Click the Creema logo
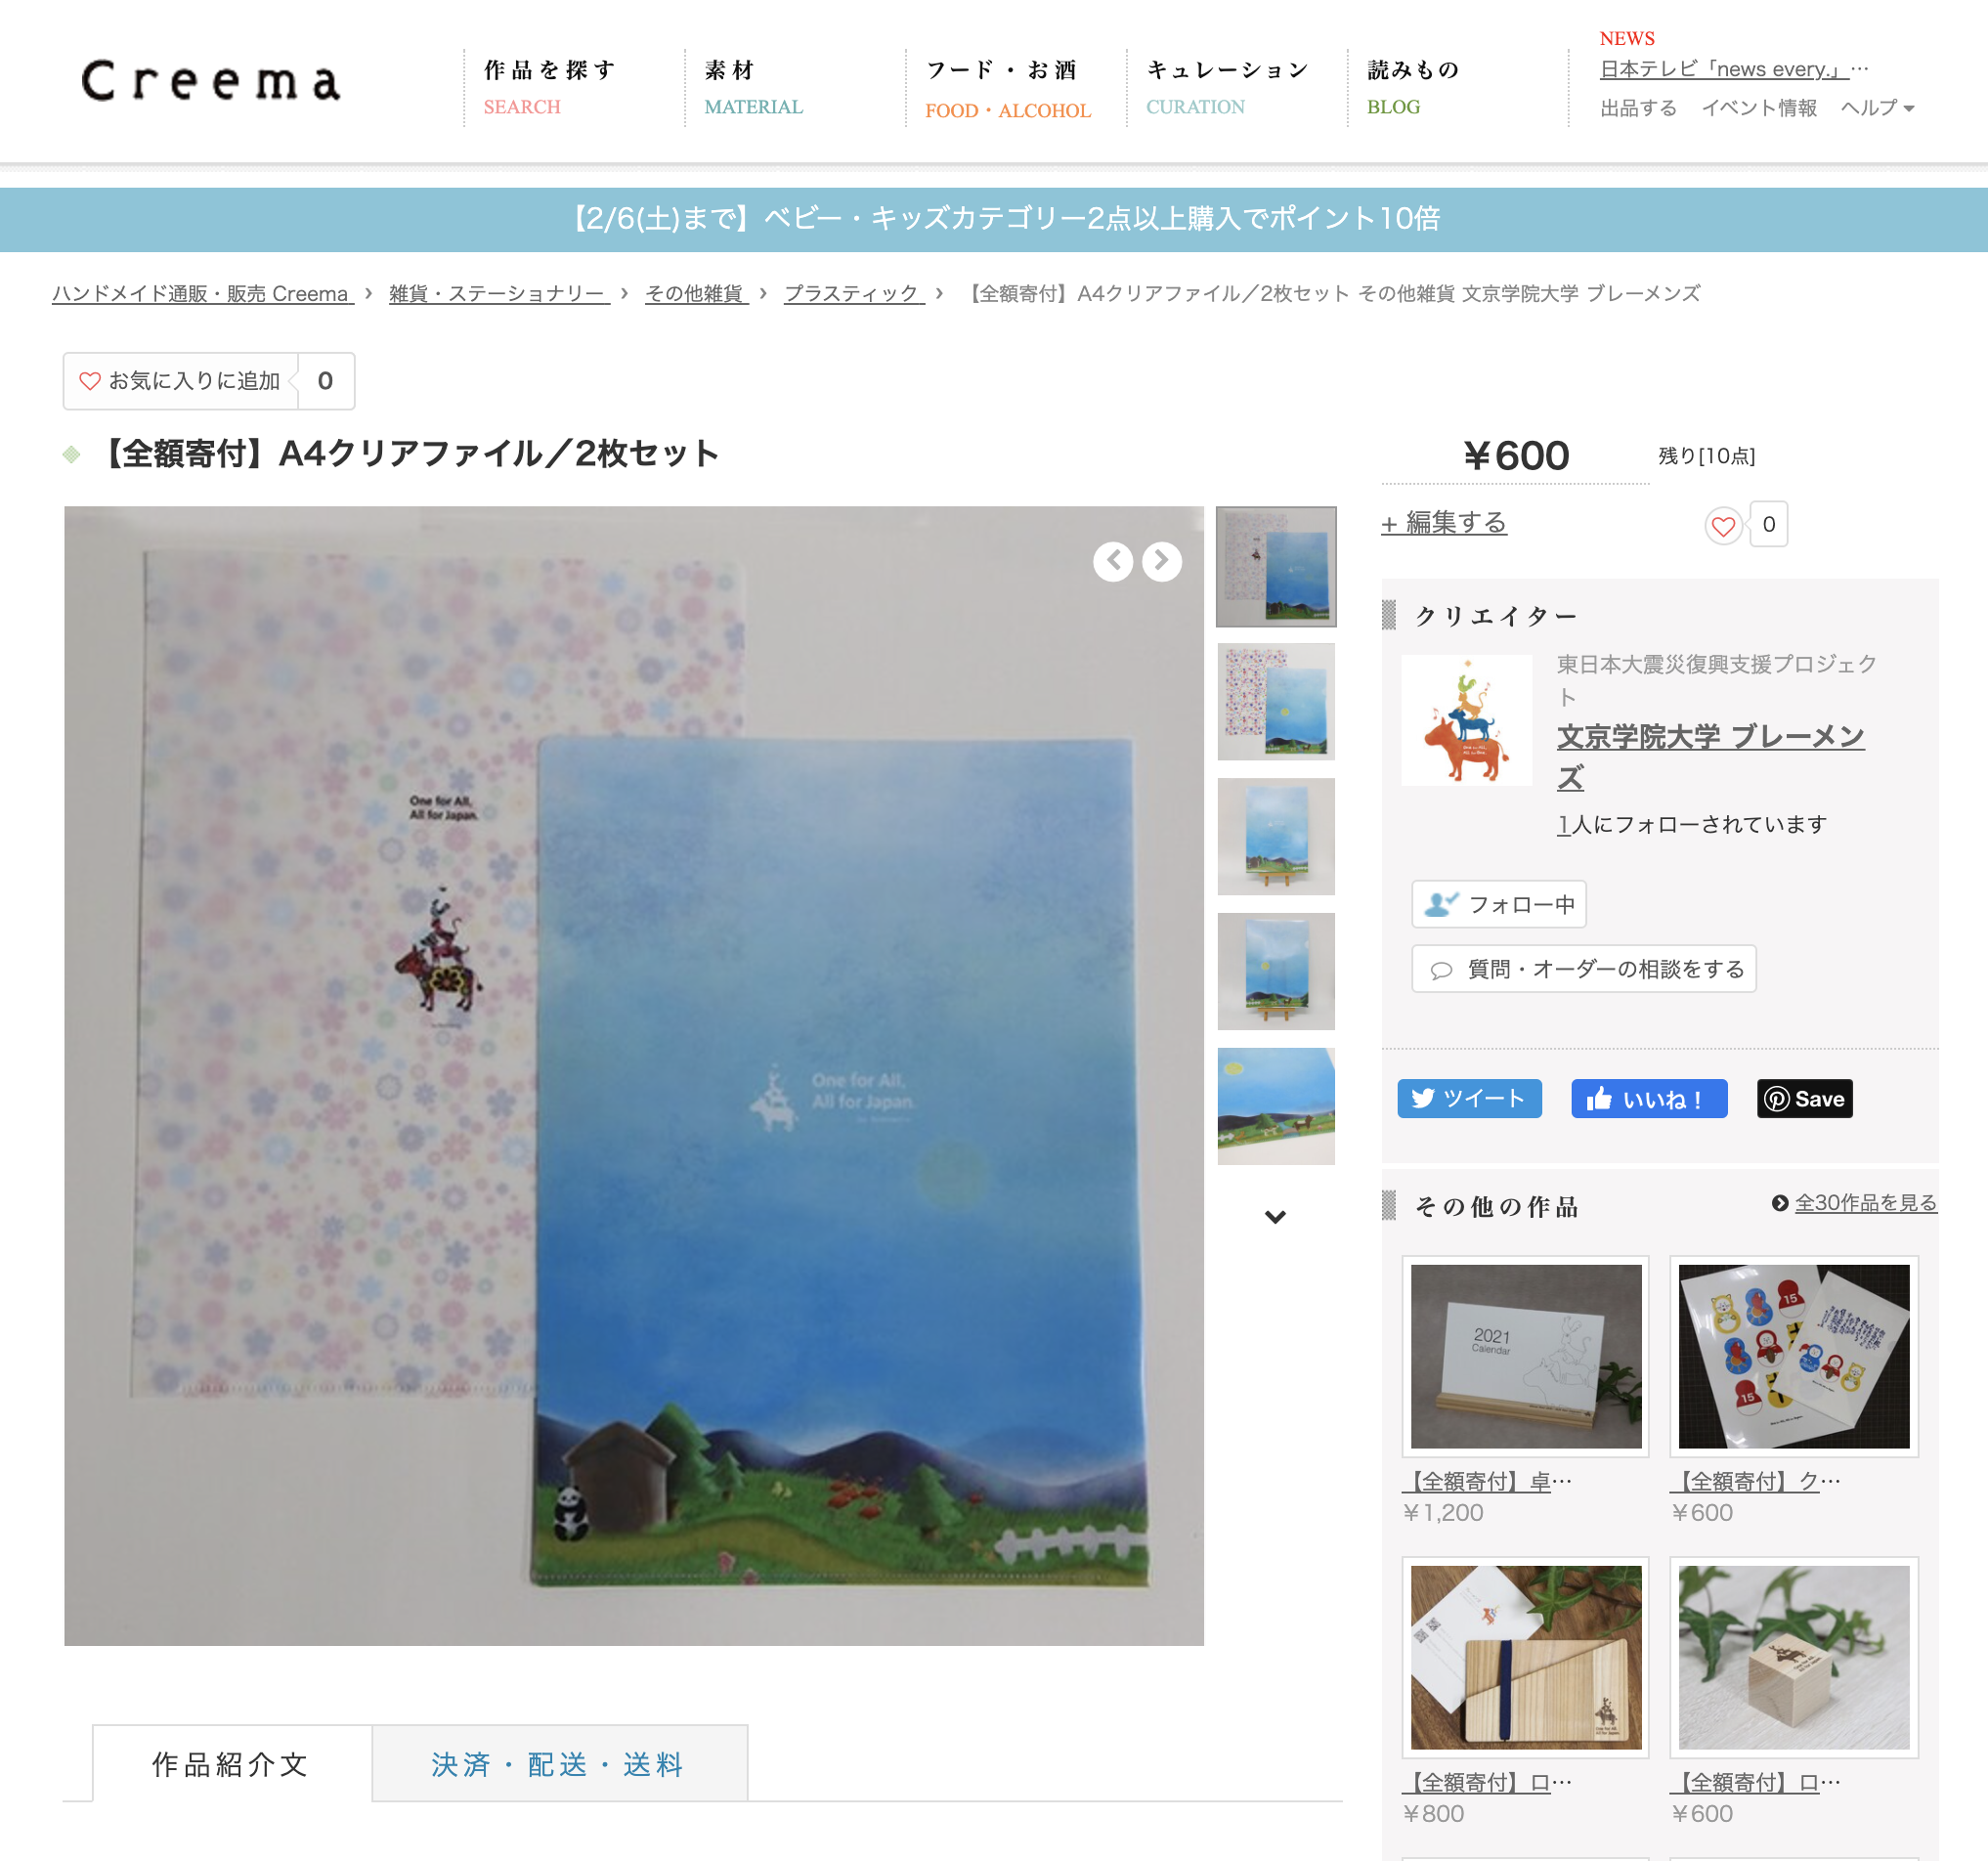 211,81
